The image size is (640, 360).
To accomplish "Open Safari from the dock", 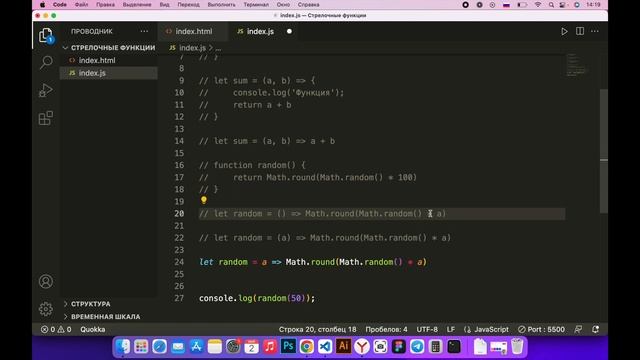I will (x=159, y=347).
